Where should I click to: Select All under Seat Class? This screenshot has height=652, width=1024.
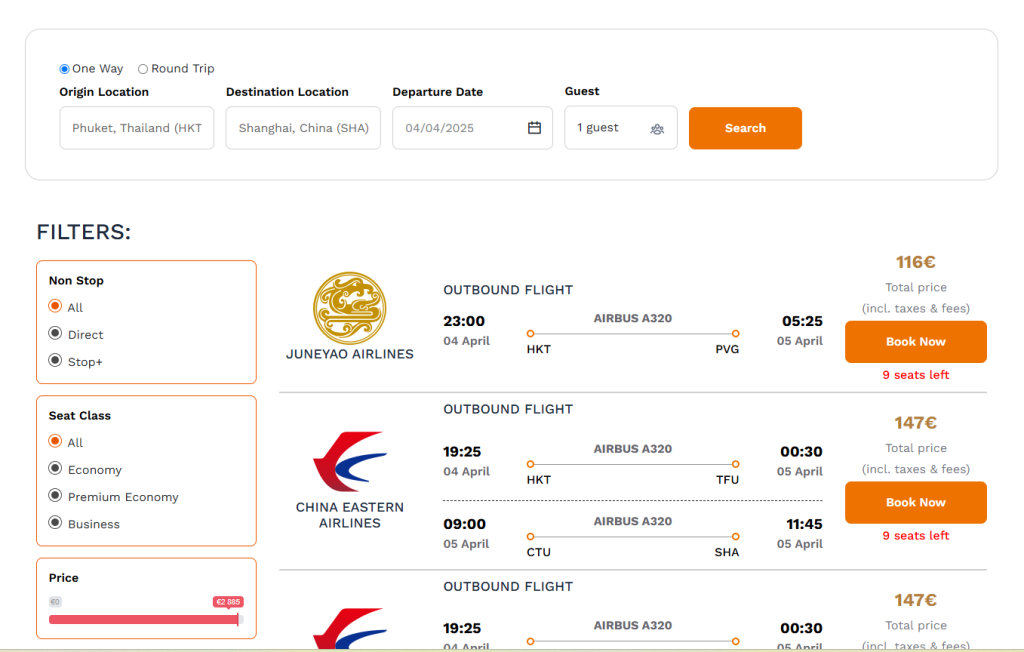[x=56, y=442]
